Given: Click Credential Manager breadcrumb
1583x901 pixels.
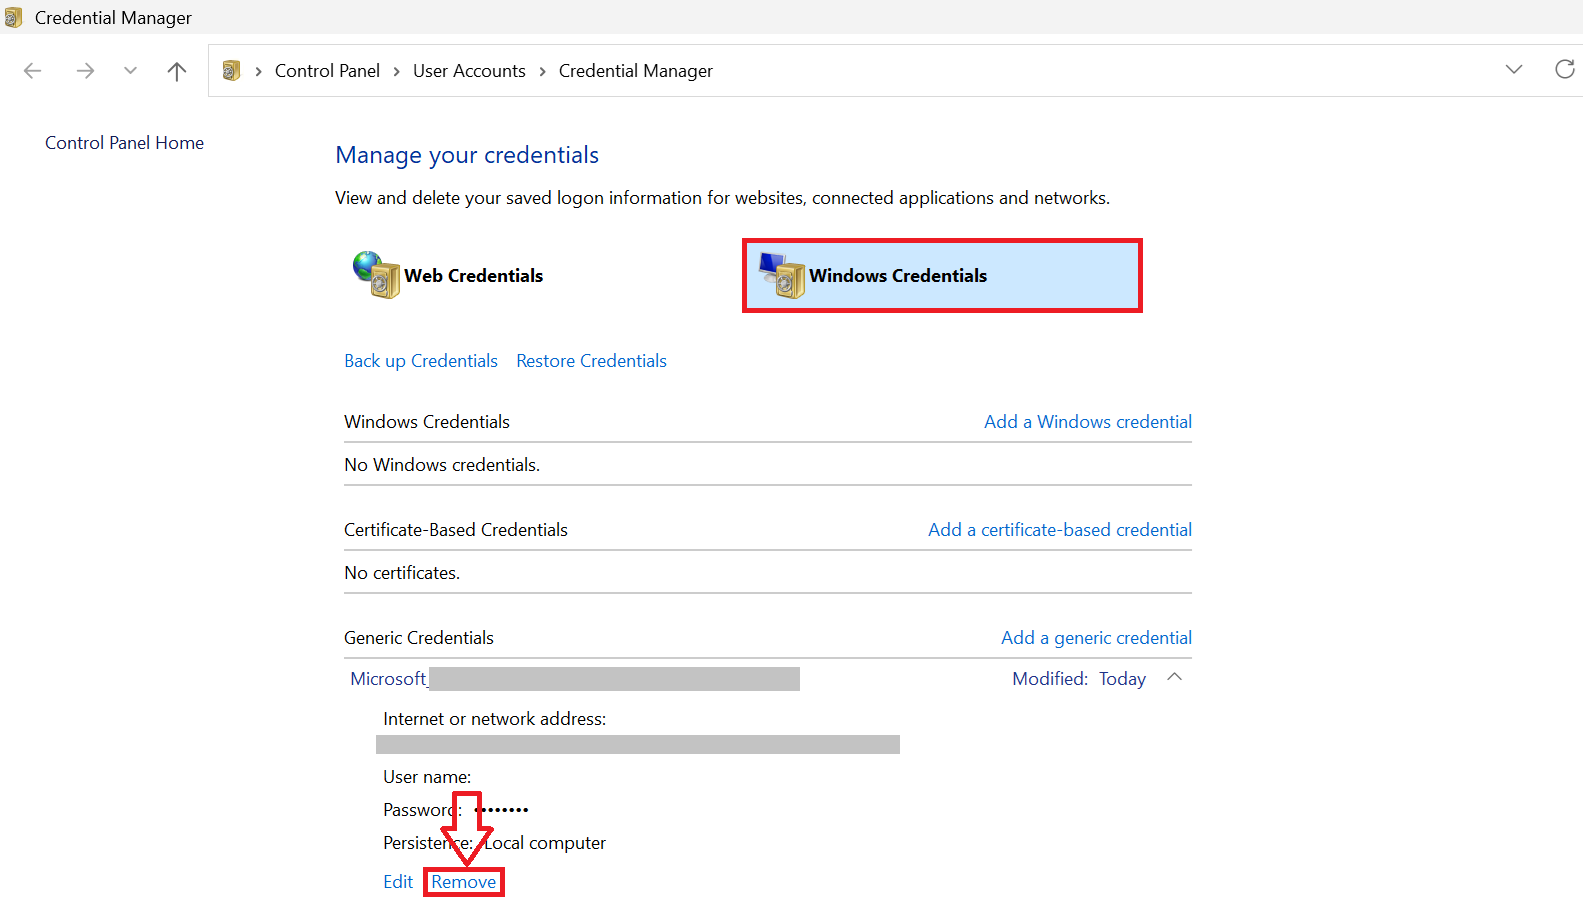Looking at the screenshot, I should pos(636,71).
